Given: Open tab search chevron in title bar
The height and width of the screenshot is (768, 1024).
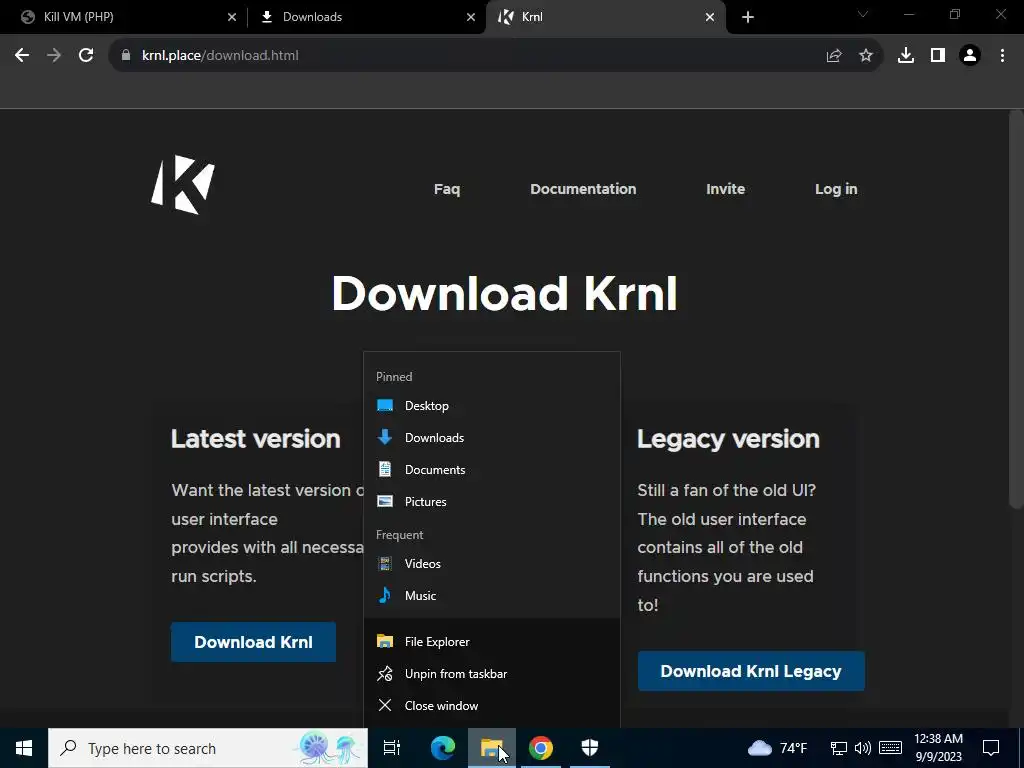Looking at the screenshot, I should (863, 14).
